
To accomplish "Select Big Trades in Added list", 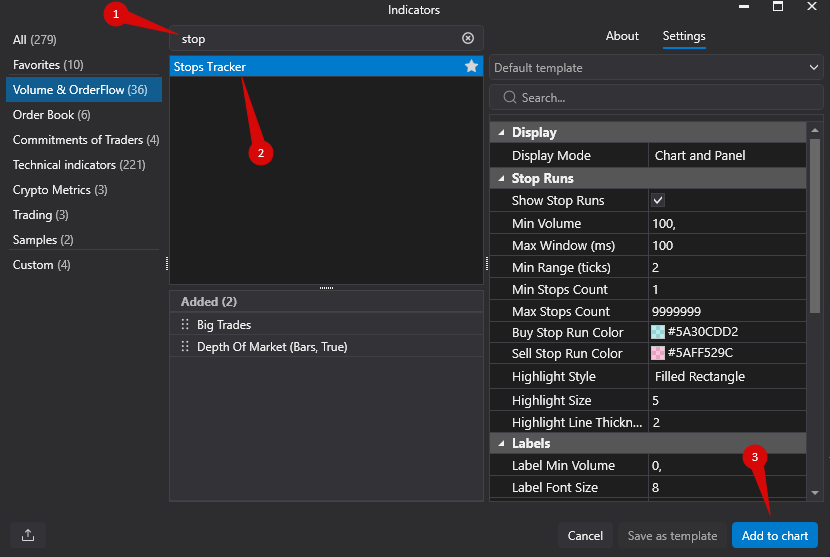I will (x=326, y=324).
